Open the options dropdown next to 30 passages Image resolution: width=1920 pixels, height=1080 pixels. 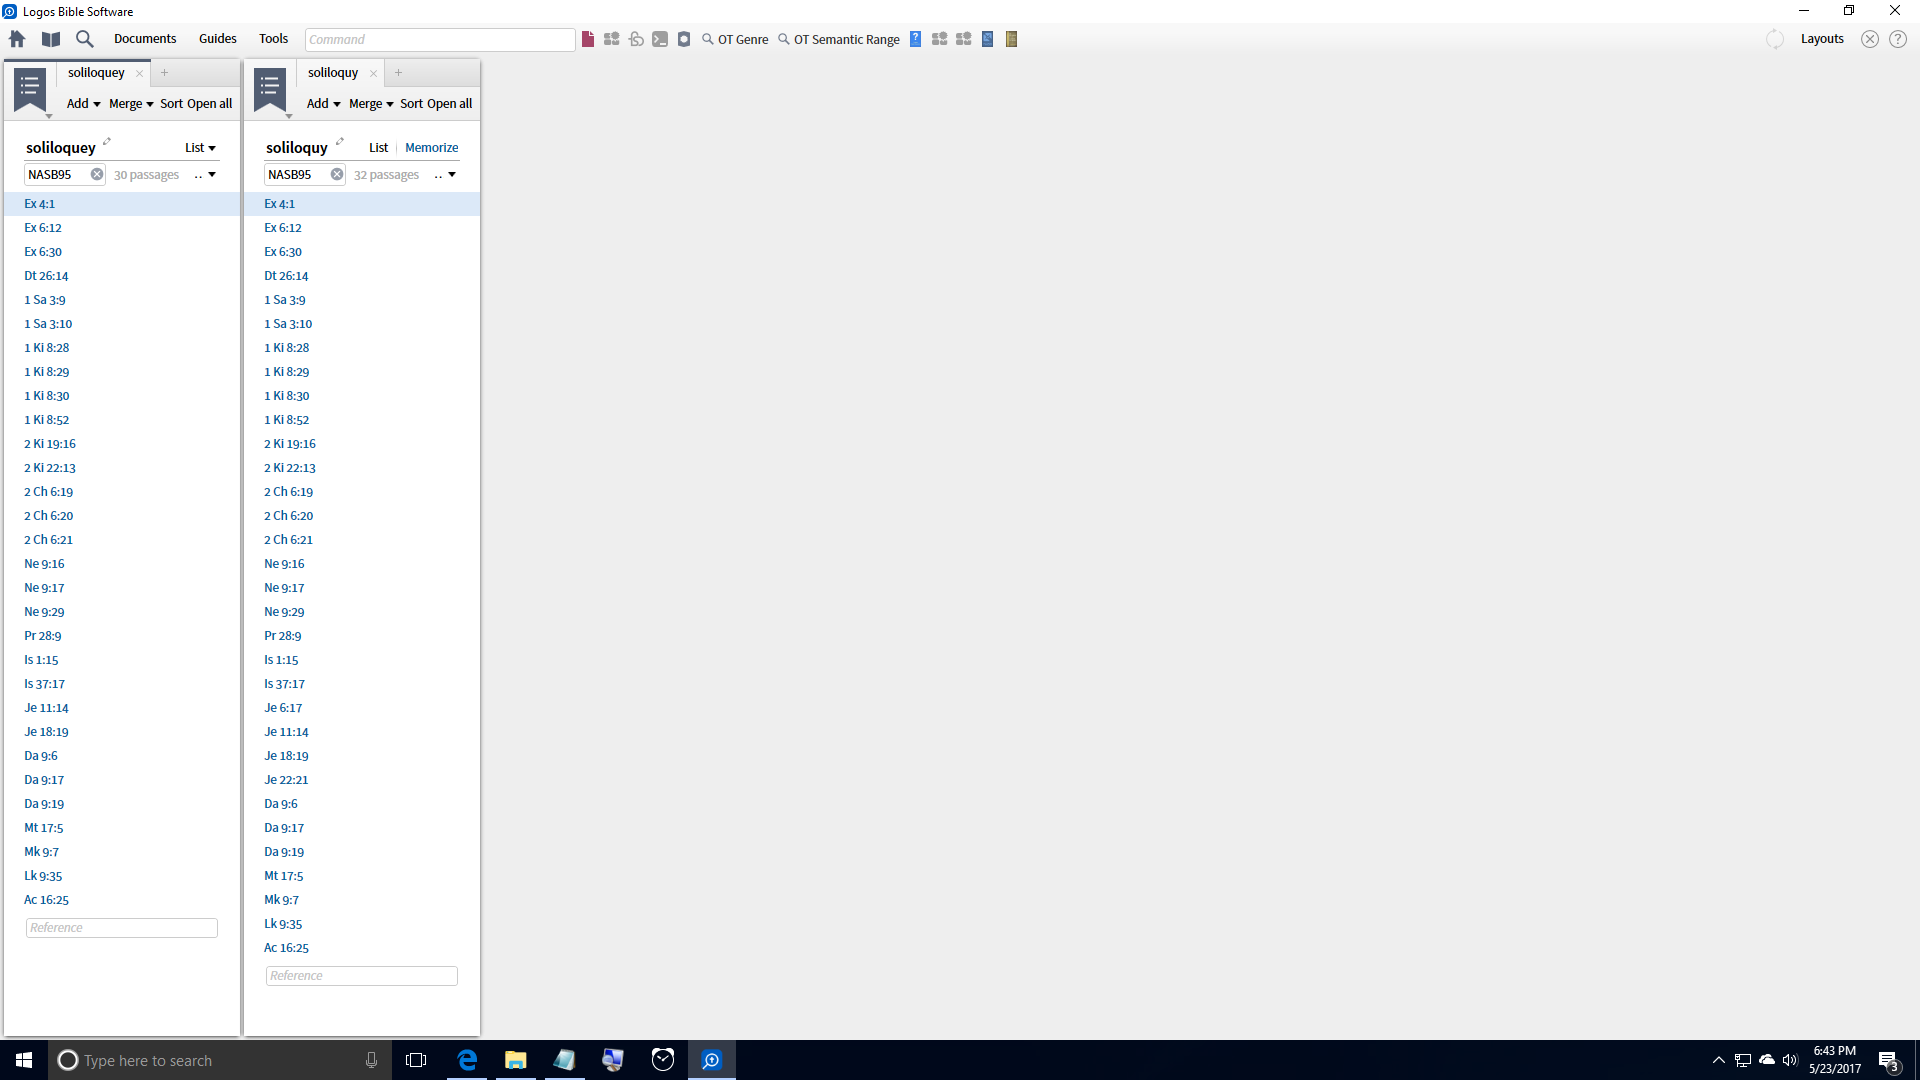tap(206, 175)
